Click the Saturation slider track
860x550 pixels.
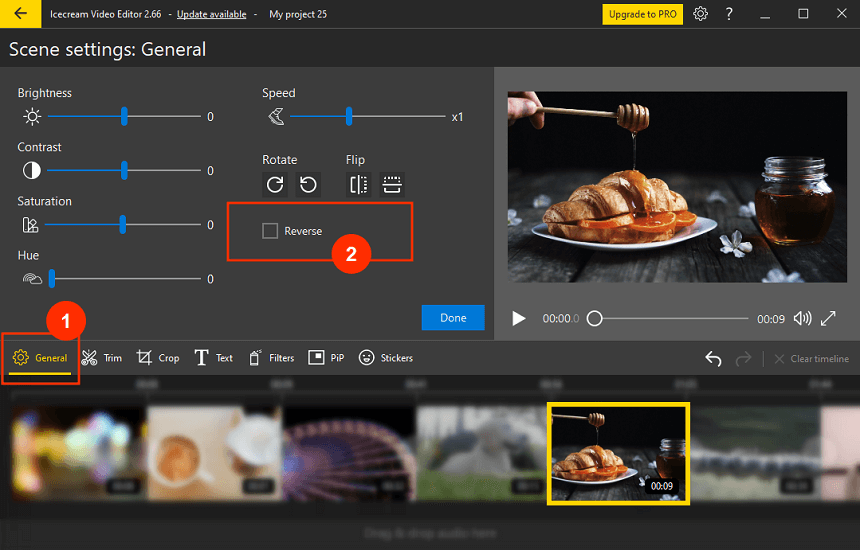124,224
